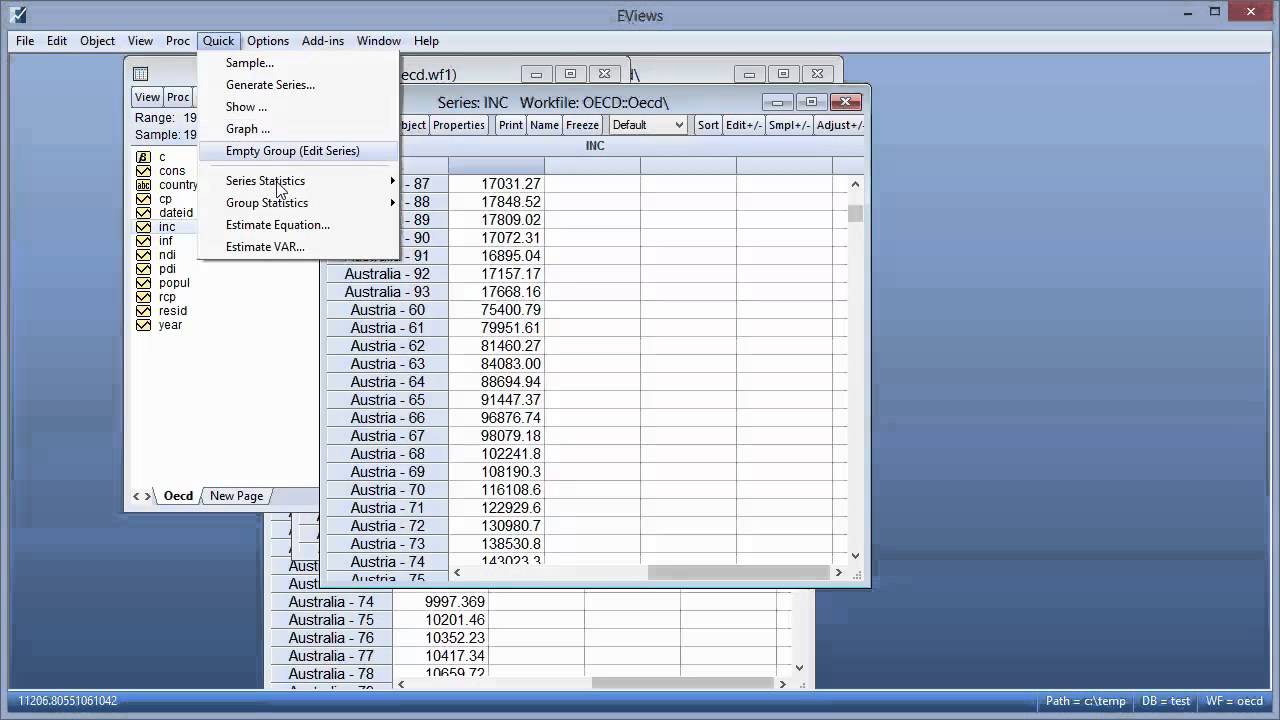Click Edit+/- button in series window
This screenshot has width=1280, height=720.
click(x=744, y=125)
